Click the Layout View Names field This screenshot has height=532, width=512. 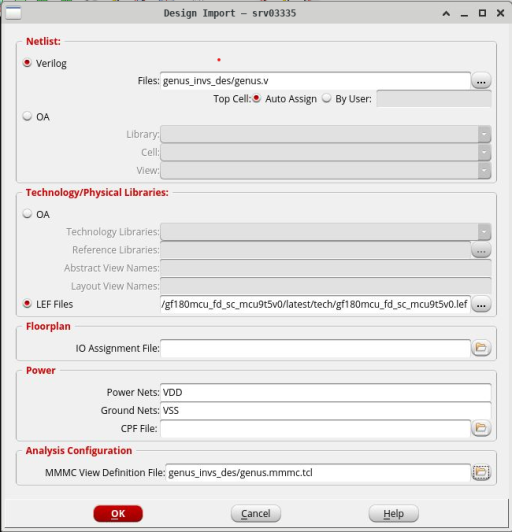(326, 286)
